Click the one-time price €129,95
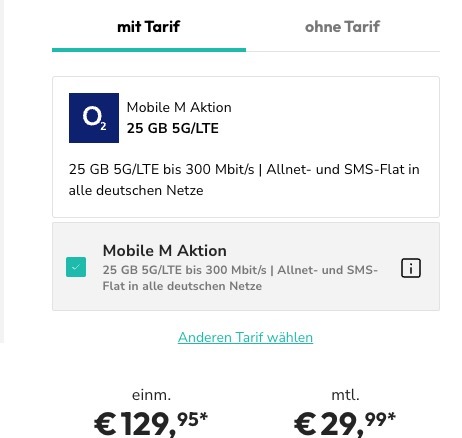The image size is (462, 438). click(151, 424)
